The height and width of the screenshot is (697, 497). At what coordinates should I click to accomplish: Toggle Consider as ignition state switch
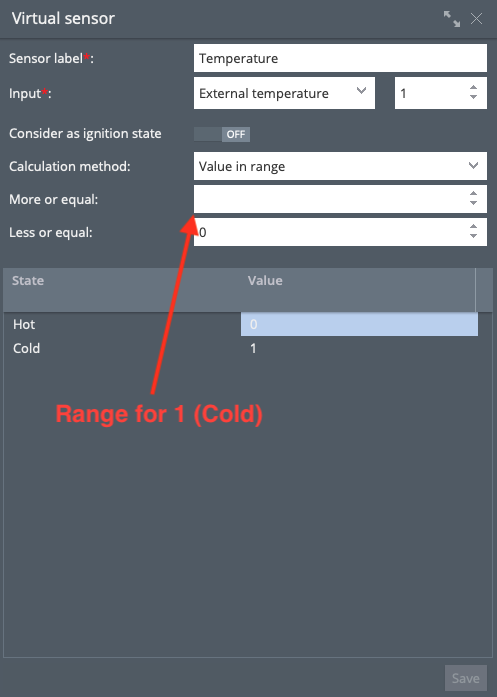click(222, 134)
